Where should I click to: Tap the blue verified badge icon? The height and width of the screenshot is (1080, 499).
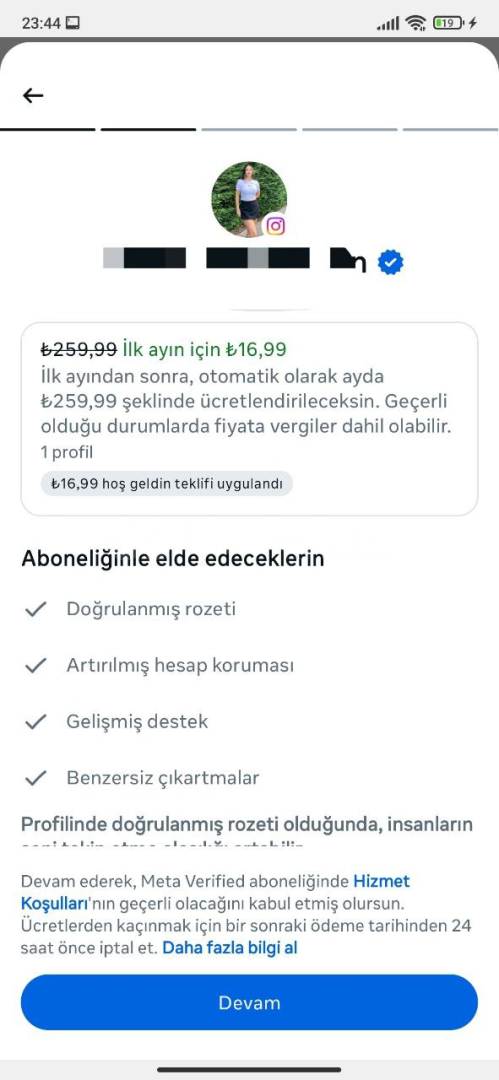391,262
